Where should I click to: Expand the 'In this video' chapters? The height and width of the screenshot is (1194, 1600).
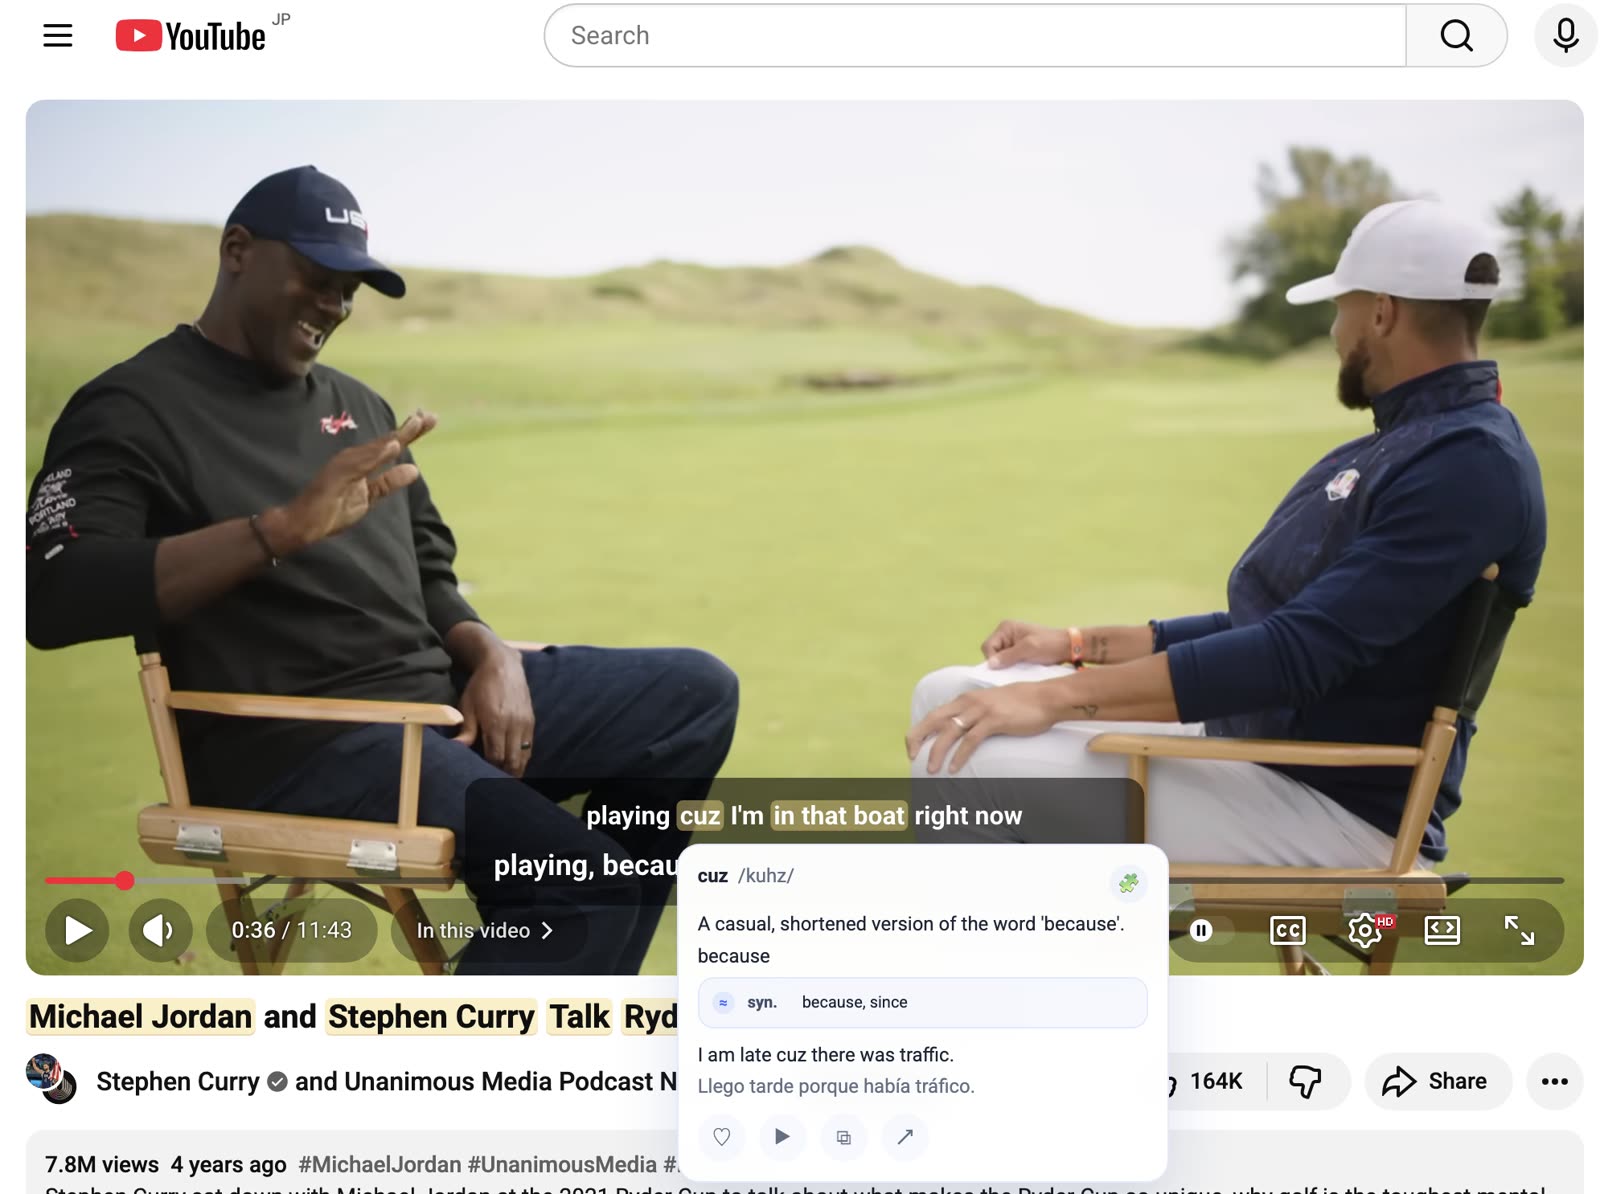point(485,930)
